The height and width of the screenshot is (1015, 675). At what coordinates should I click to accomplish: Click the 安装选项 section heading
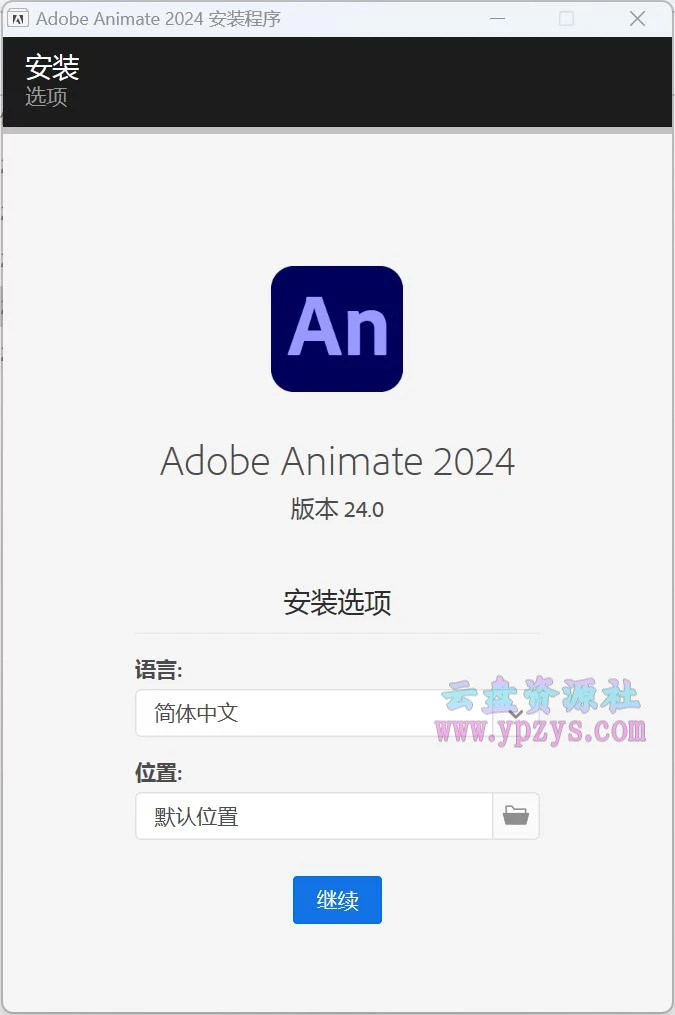[x=337, y=601]
